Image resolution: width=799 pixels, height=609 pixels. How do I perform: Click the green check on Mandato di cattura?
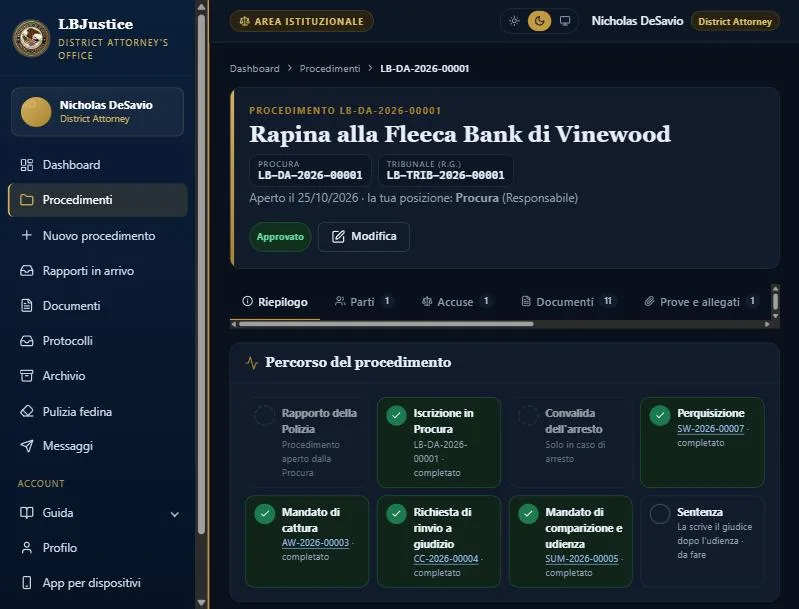pos(265,514)
